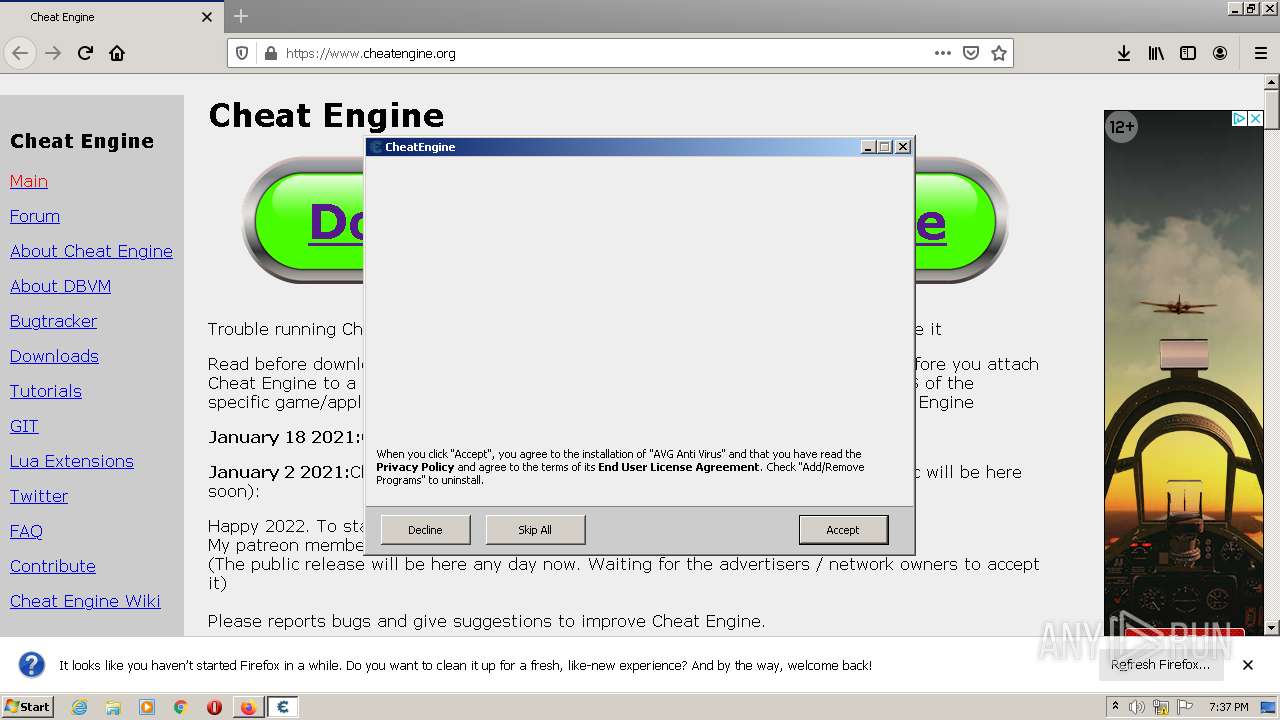Show hidden system tray icons
This screenshot has width=1280, height=720.
(1116, 707)
